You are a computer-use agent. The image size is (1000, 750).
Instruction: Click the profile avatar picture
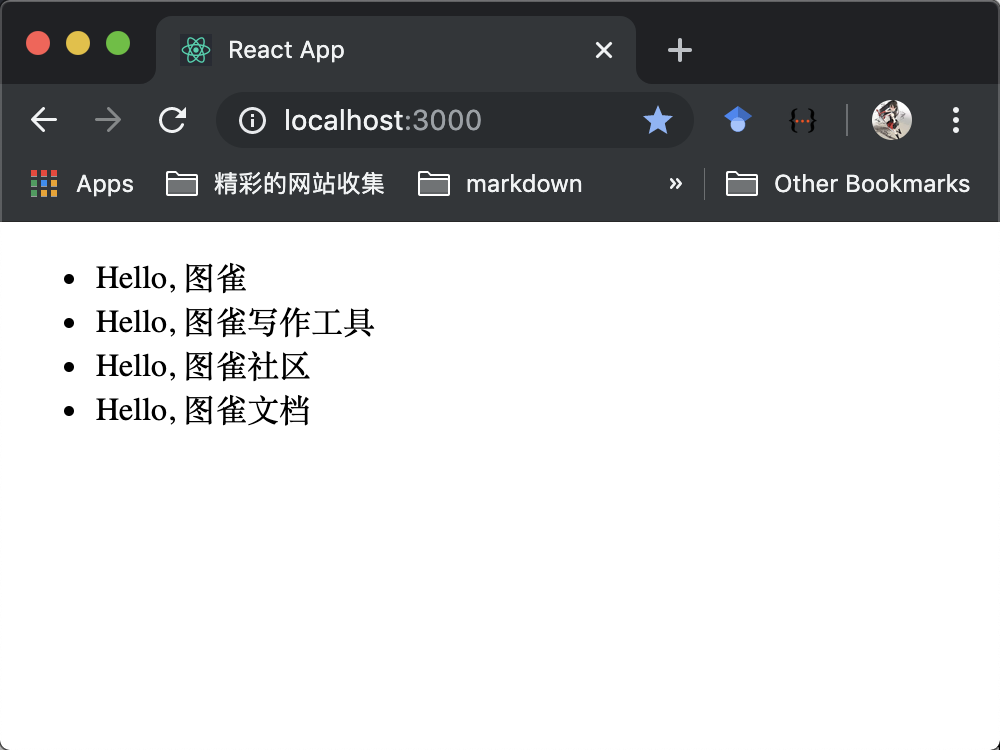(890, 119)
